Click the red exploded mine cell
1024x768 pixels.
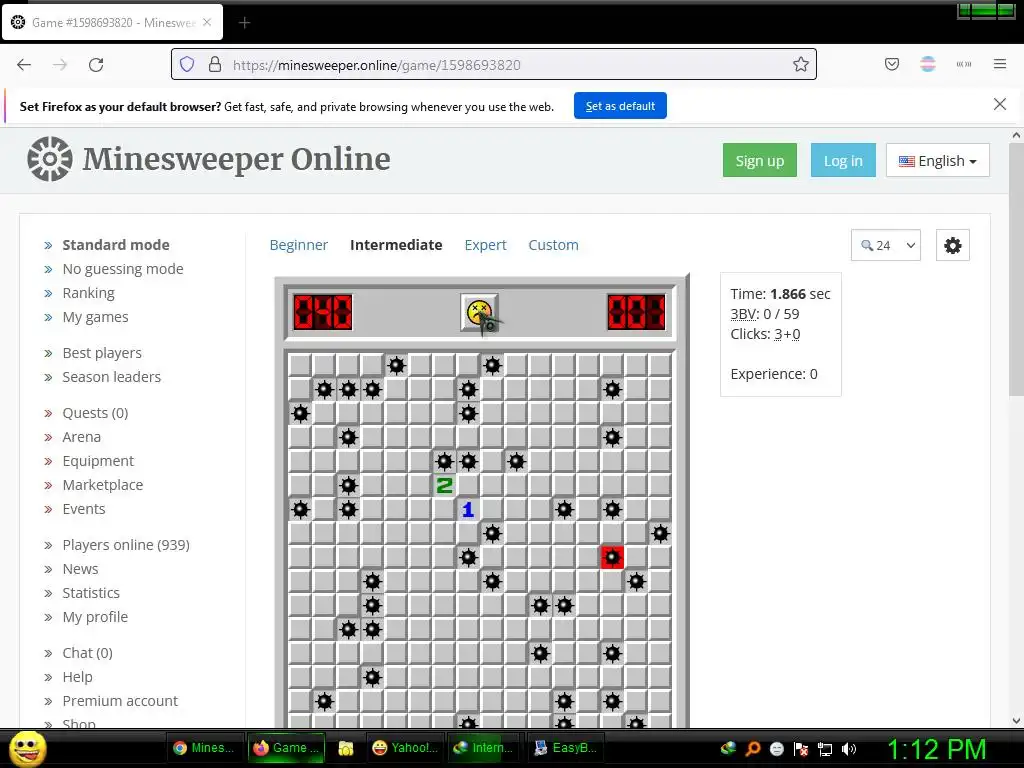coord(612,557)
